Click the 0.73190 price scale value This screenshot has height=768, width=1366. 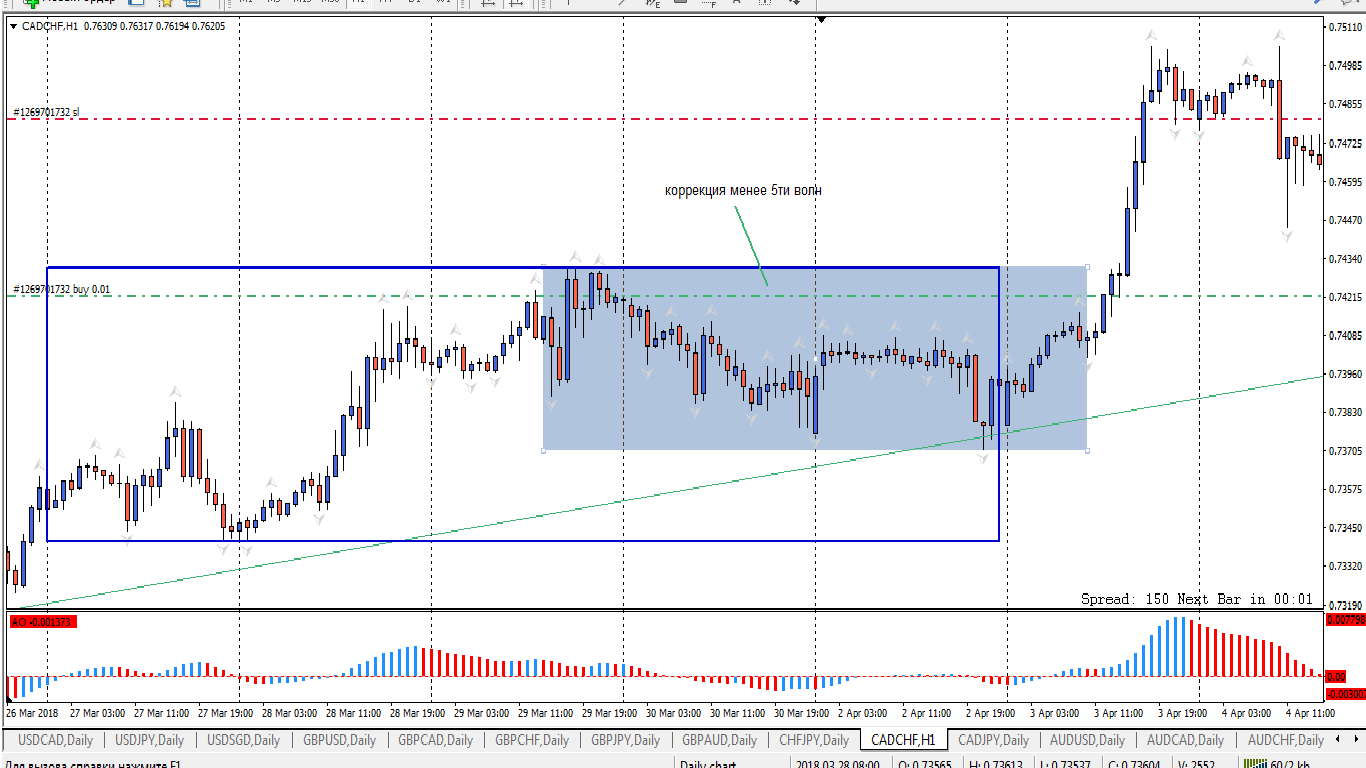tap(1346, 605)
